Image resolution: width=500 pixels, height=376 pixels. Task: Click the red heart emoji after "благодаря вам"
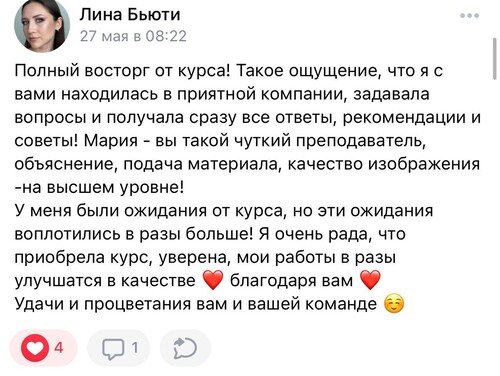coord(370,280)
